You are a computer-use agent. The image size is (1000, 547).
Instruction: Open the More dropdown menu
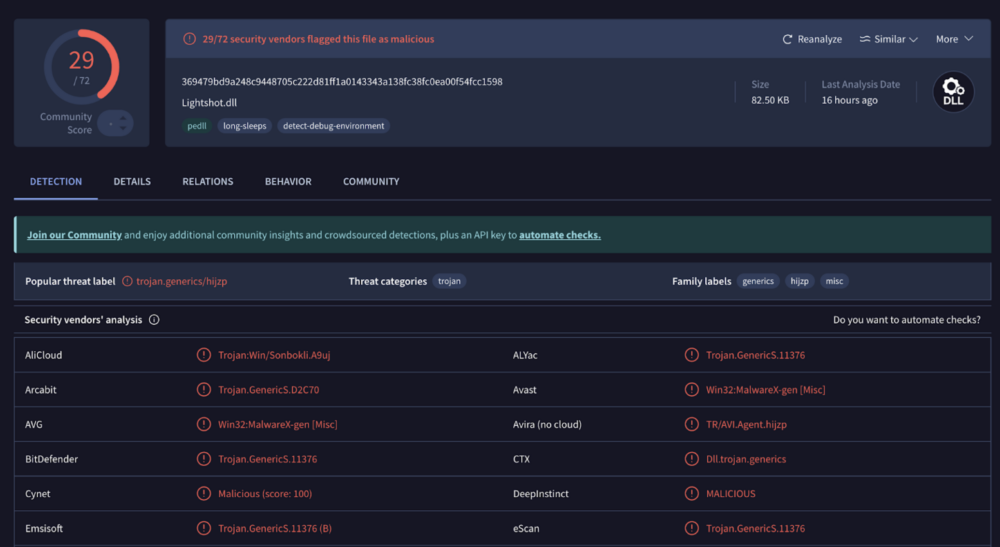click(x=954, y=39)
